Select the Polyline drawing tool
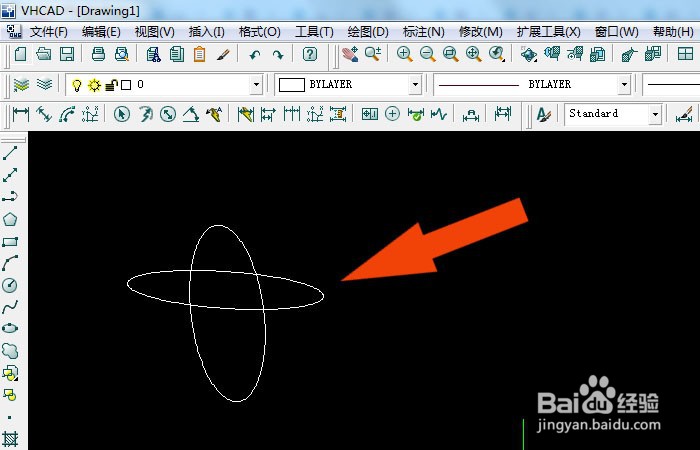Image resolution: width=700 pixels, height=450 pixels. coord(10,196)
